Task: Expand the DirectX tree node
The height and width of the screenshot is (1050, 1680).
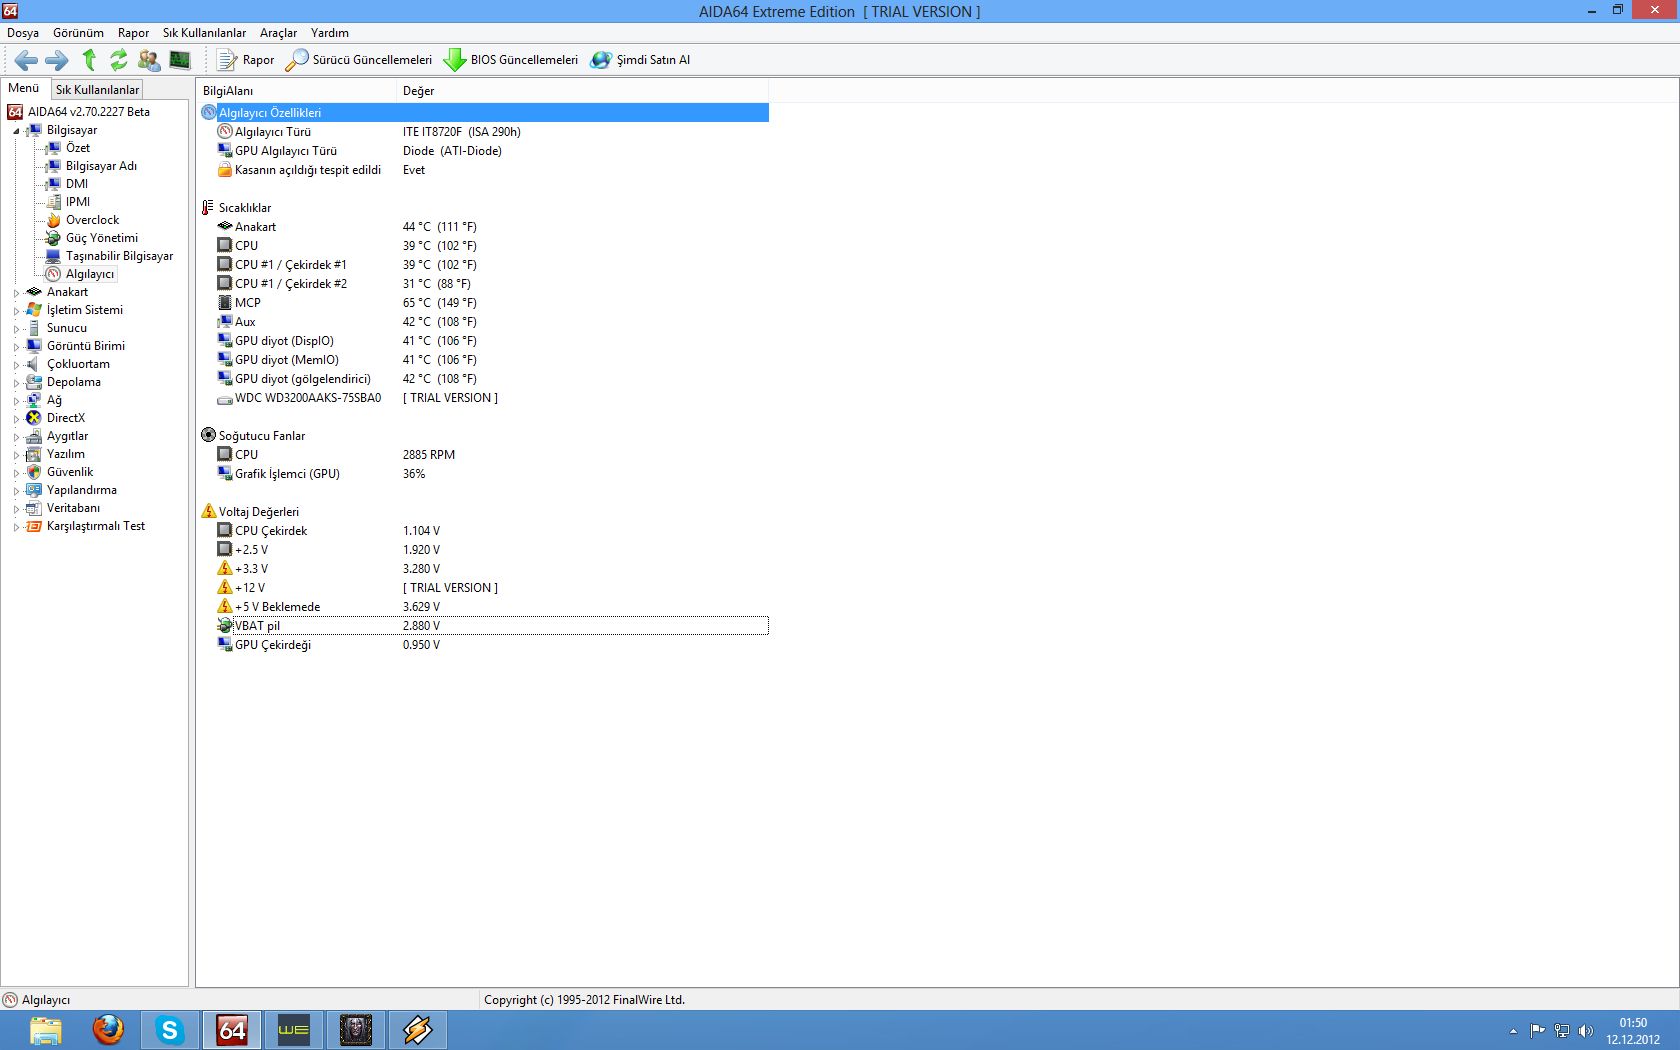Action: pos(16,419)
